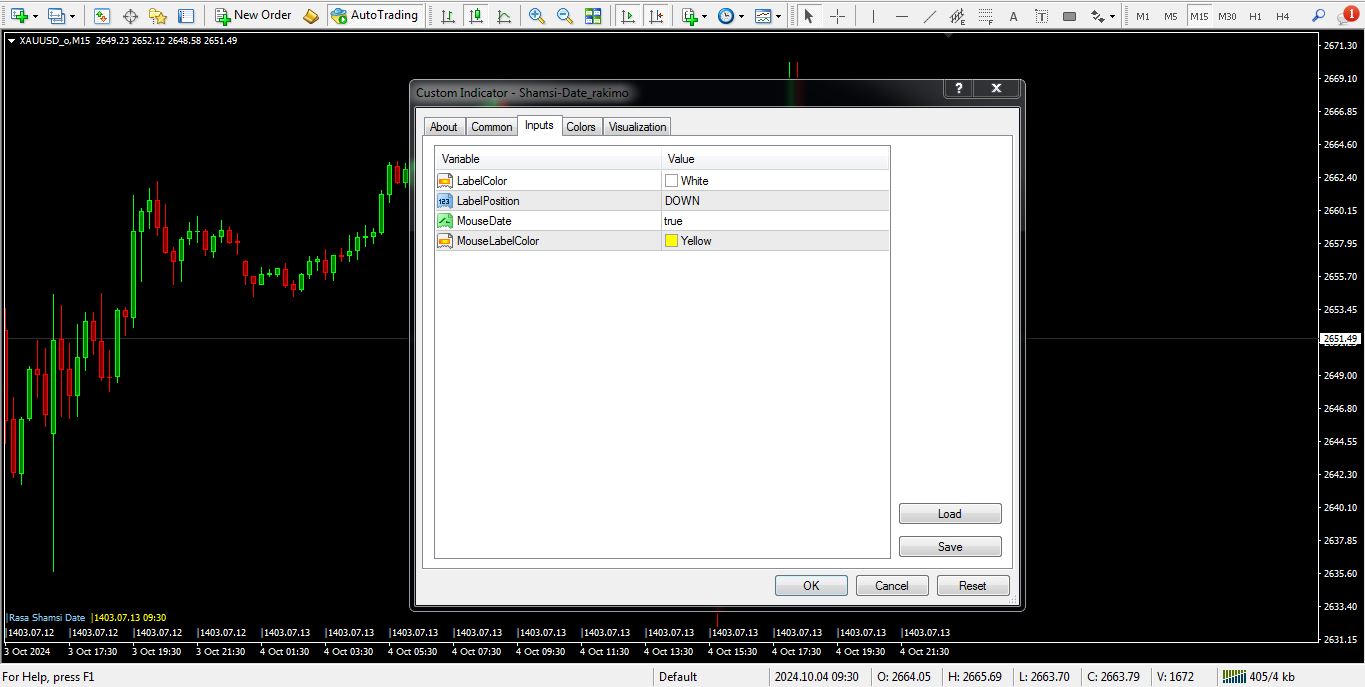Open the search magnifier in toolbar
This screenshot has height=687, width=1365.
coord(1318,16)
